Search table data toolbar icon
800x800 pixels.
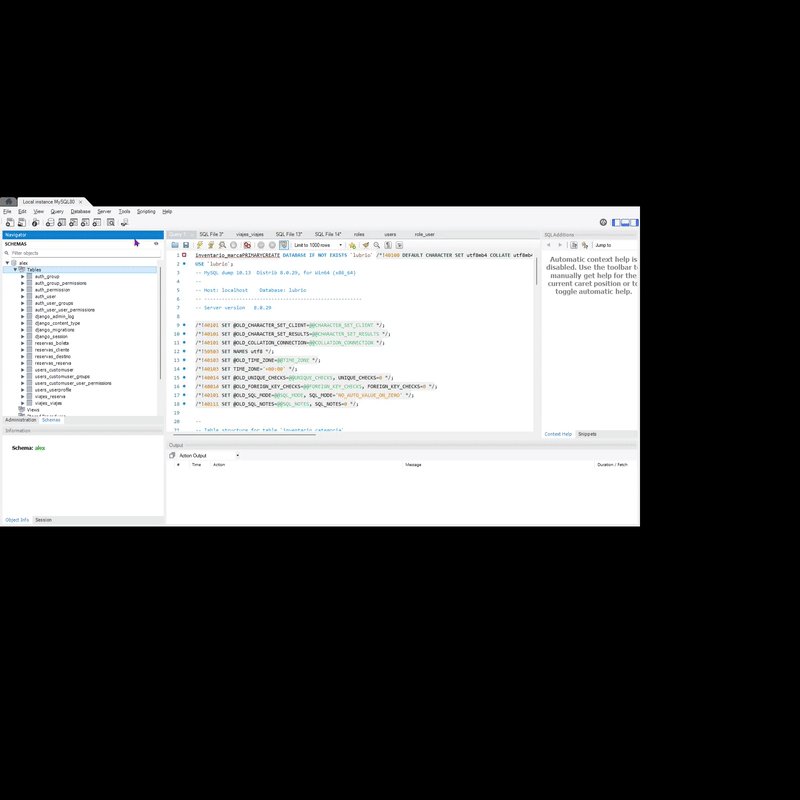[111, 222]
